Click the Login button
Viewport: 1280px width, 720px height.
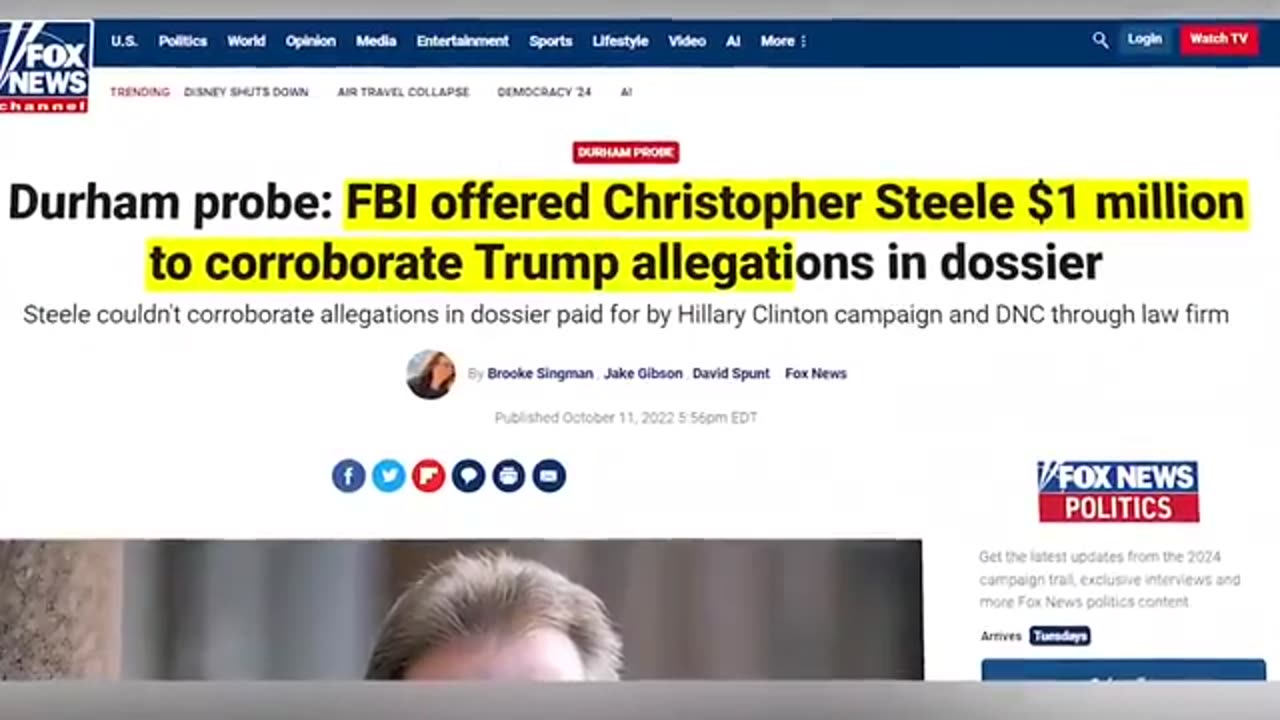click(x=1145, y=39)
